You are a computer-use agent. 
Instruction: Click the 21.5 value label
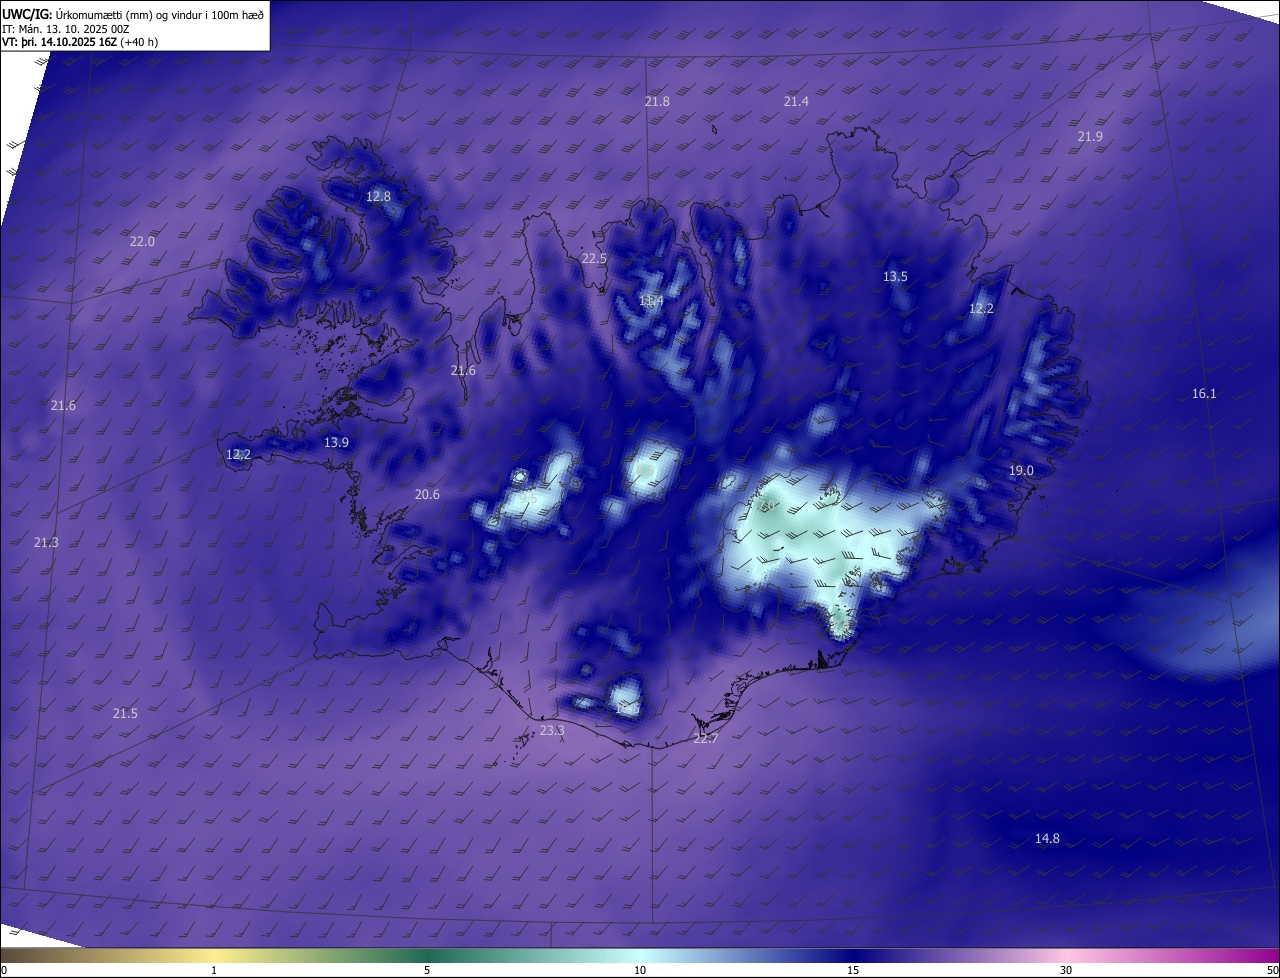[125, 713]
